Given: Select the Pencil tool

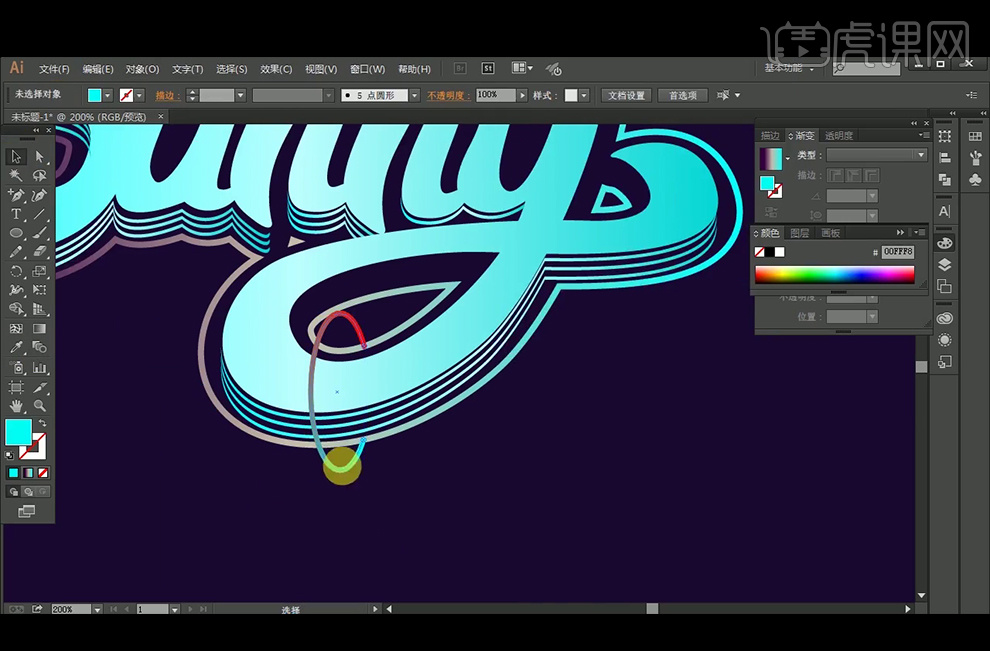Looking at the screenshot, I should click(x=16, y=252).
